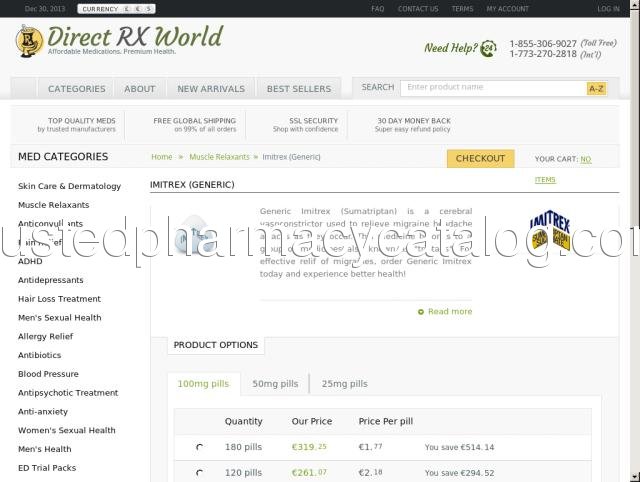640x482 pixels.
Task: Click the SSL Security banner text
Action: pos(305,125)
